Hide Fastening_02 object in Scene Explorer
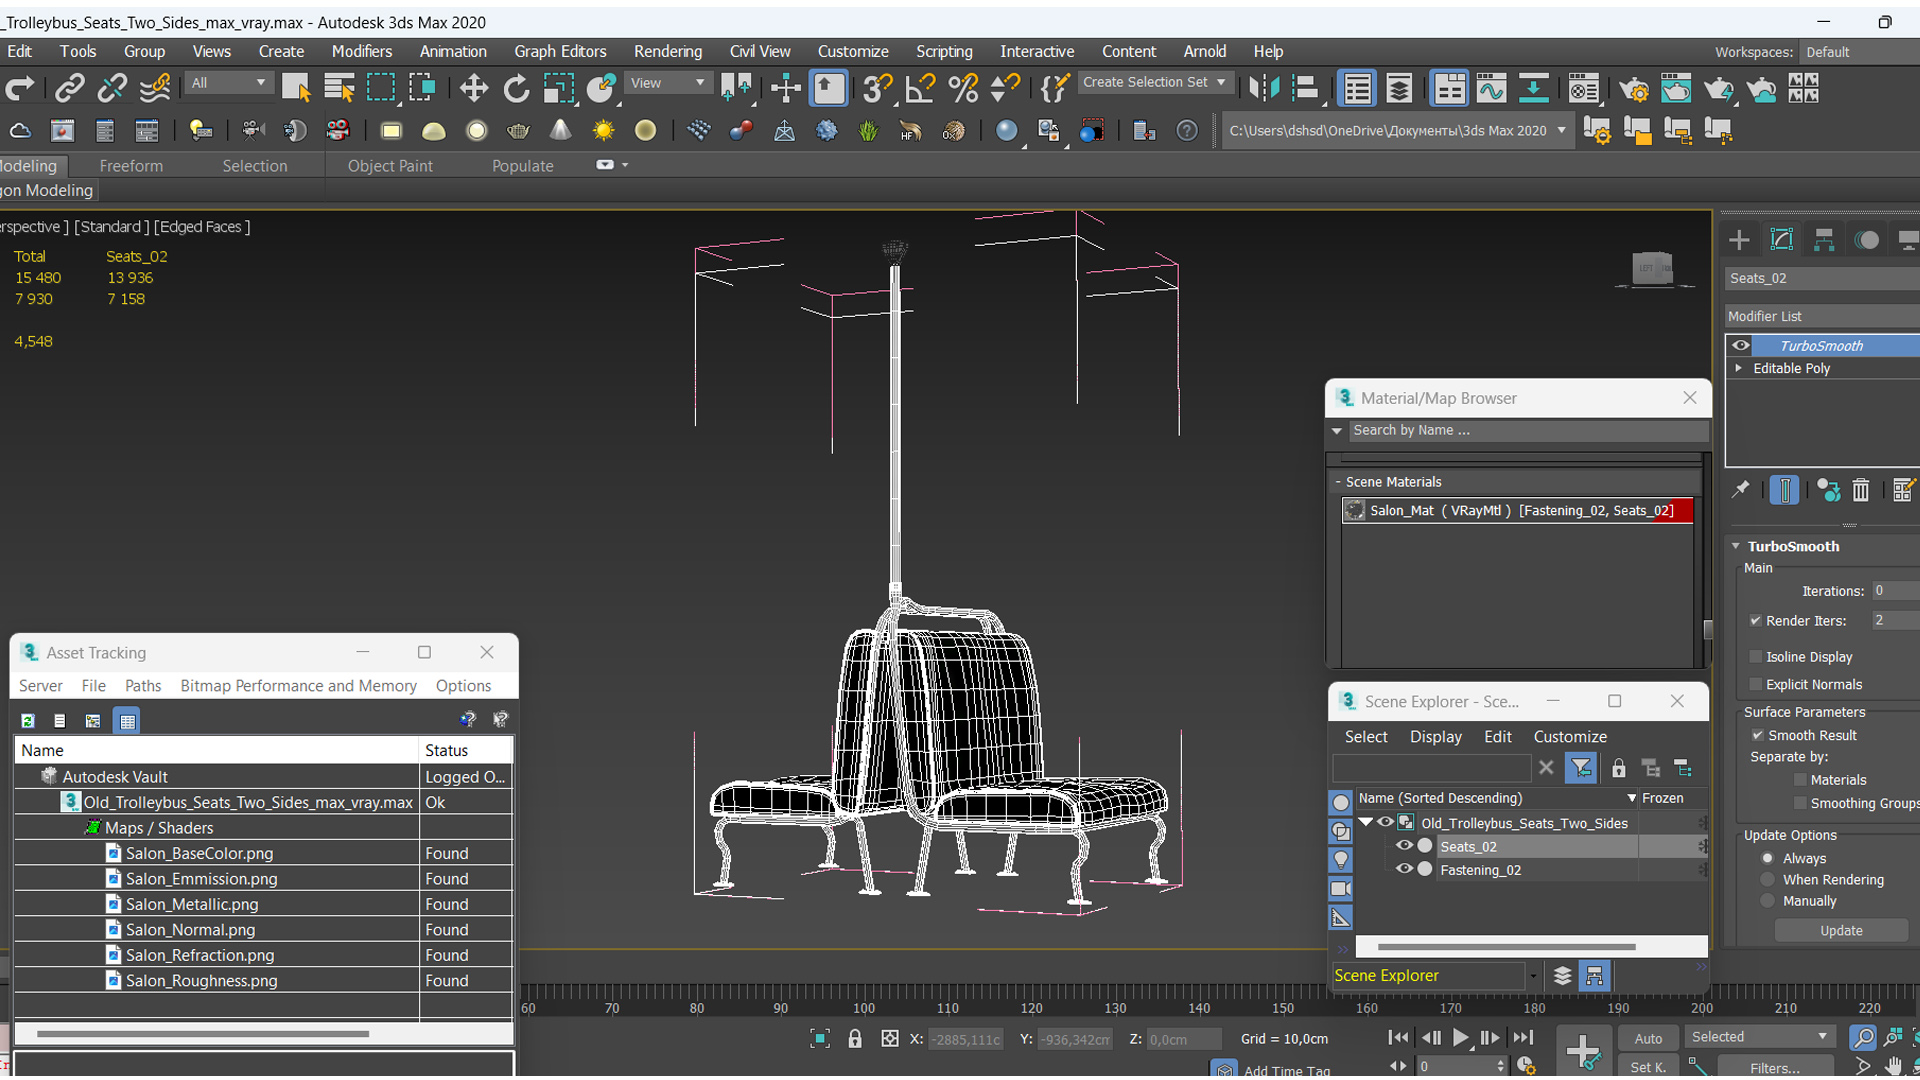The height and width of the screenshot is (1080, 1920). coord(1404,869)
